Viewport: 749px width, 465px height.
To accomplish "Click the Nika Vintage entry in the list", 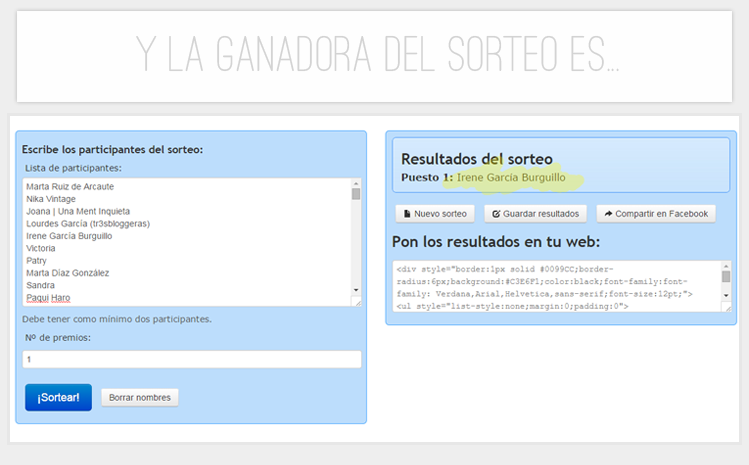I will point(51,199).
